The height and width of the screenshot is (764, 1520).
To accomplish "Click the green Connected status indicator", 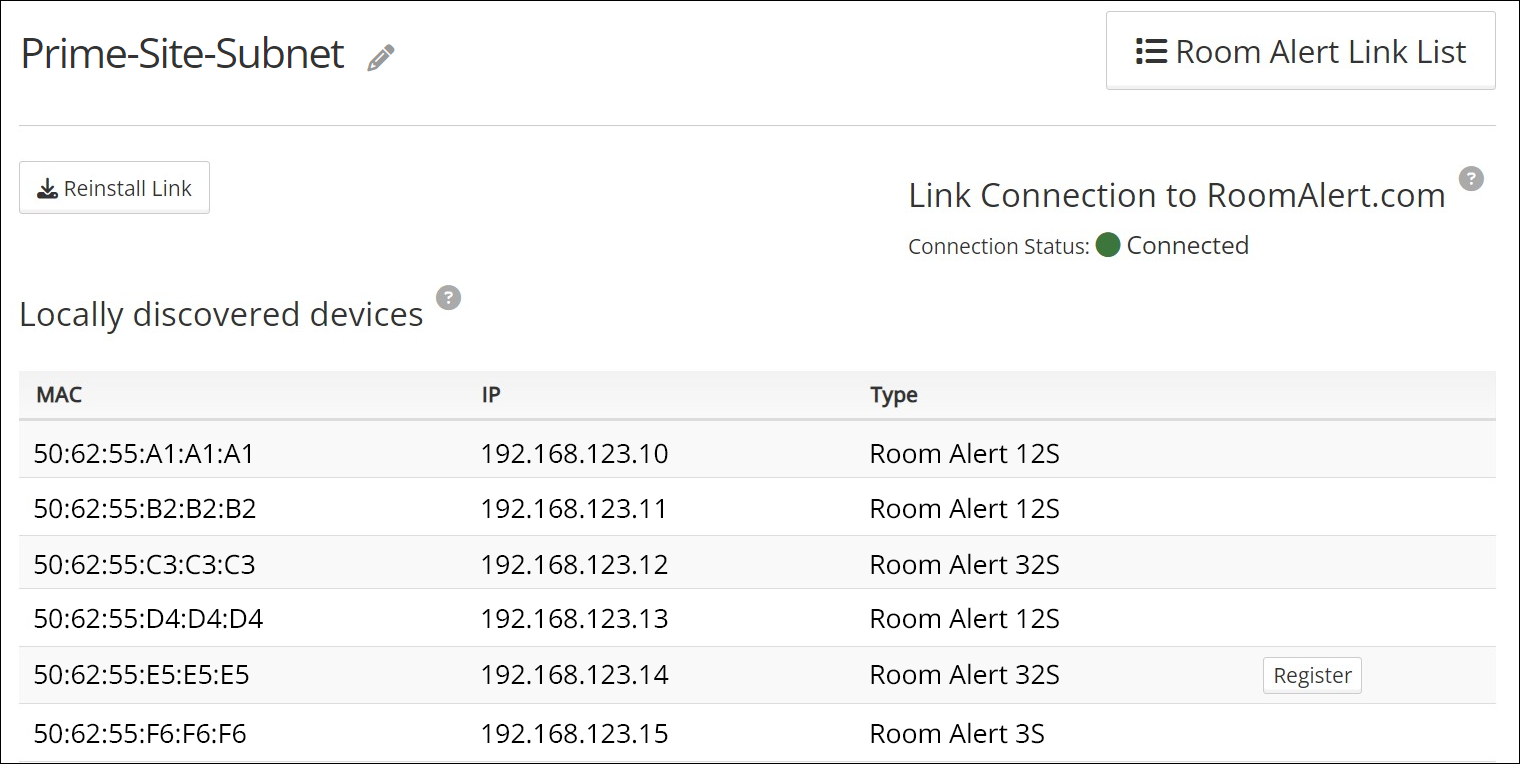I will click(1107, 245).
